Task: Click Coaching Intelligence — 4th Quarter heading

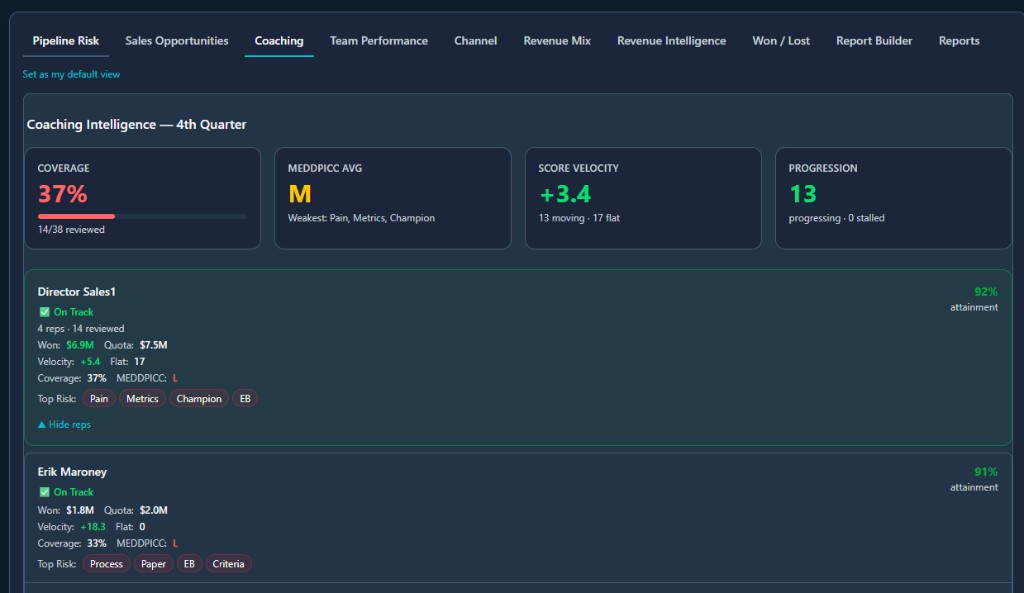Action: pyautogui.click(x=136, y=124)
